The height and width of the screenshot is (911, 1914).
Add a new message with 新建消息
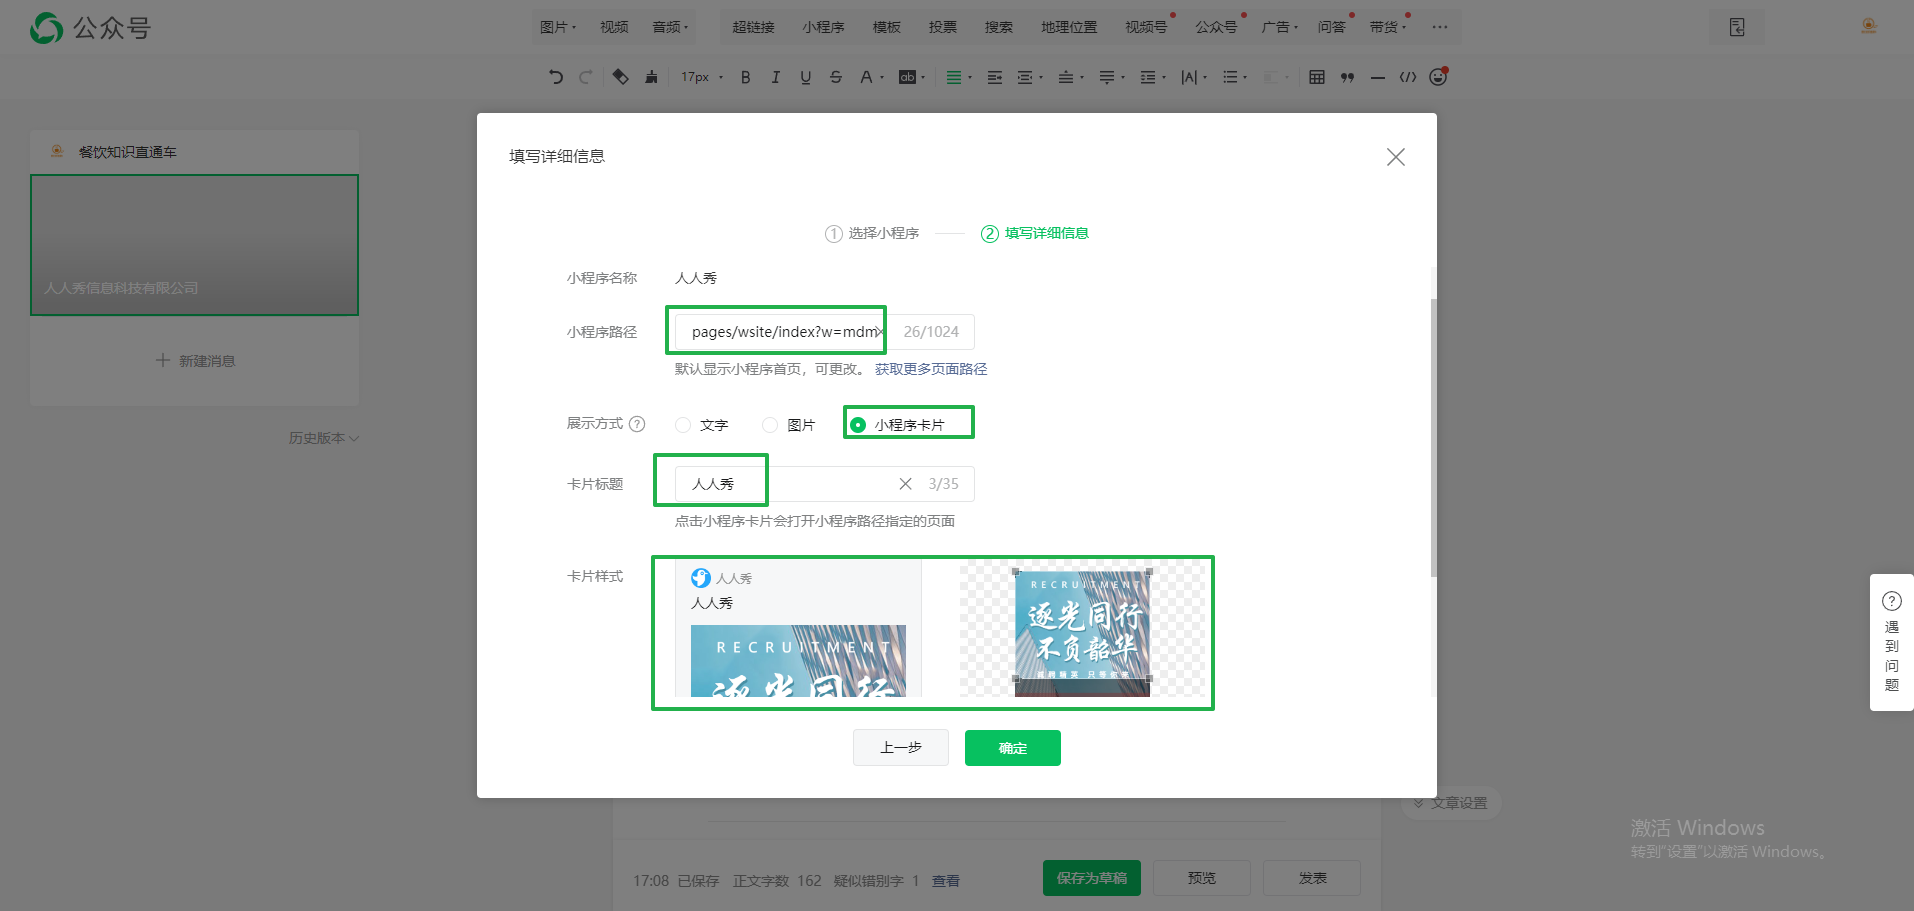tap(195, 360)
